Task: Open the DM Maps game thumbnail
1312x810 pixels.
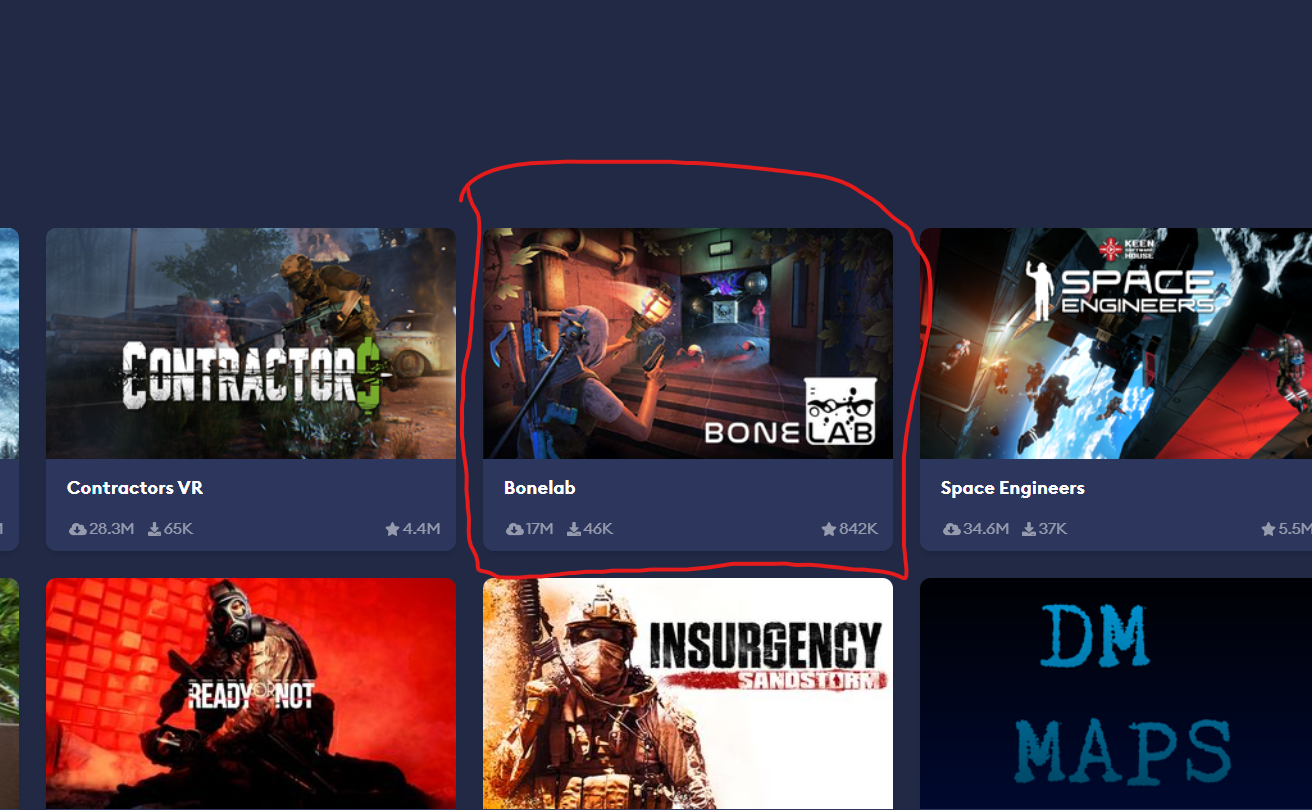Action: 1116,694
